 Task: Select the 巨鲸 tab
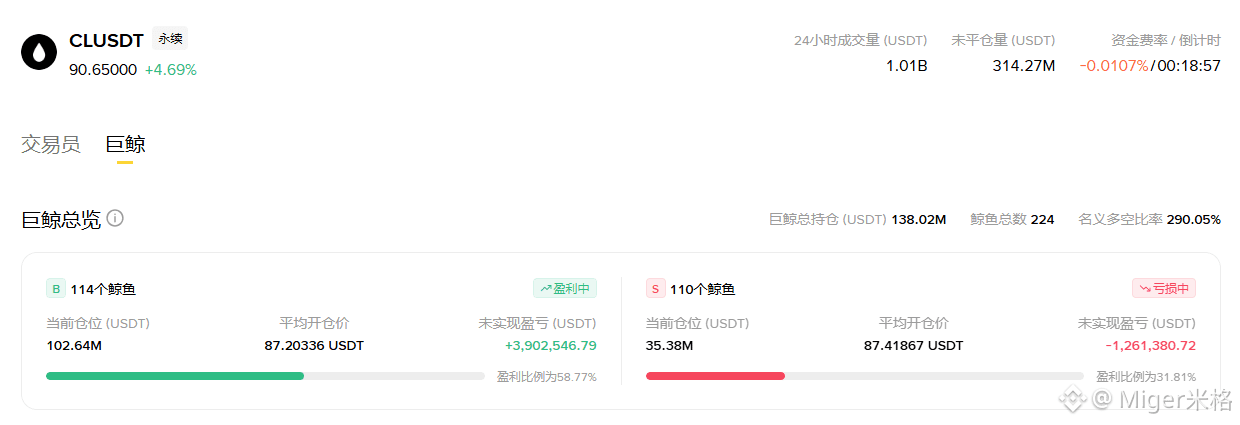(x=125, y=144)
